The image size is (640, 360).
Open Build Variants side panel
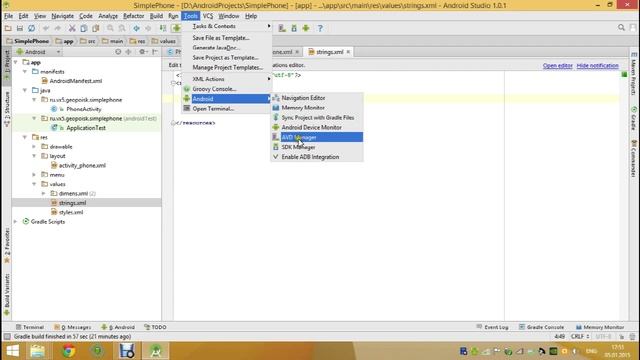point(7,295)
